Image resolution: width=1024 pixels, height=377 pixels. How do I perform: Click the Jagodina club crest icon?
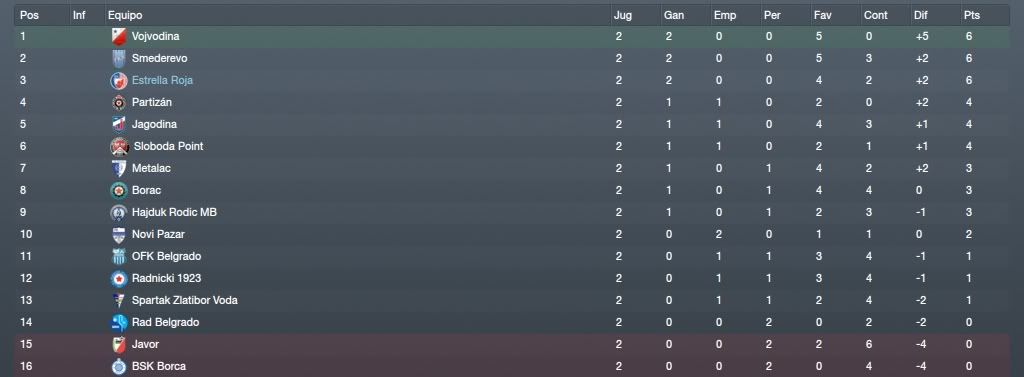118,125
